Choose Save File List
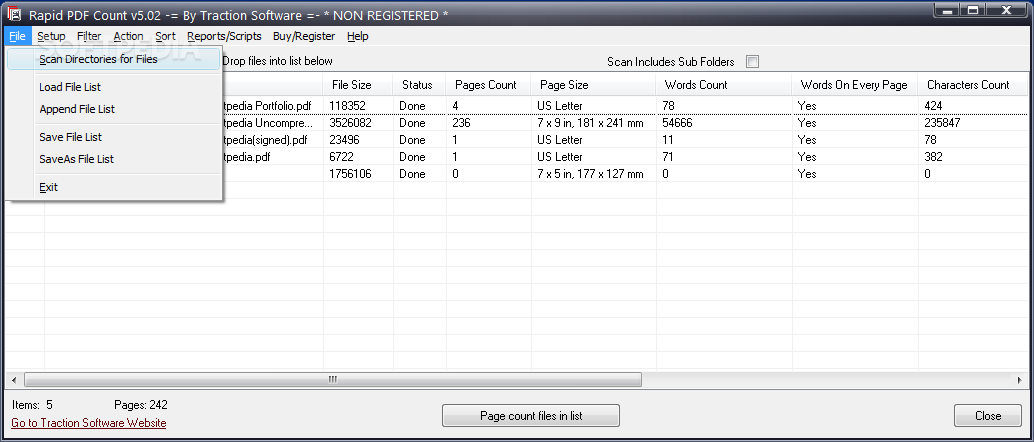This screenshot has height=442, width=1034. click(113, 137)
